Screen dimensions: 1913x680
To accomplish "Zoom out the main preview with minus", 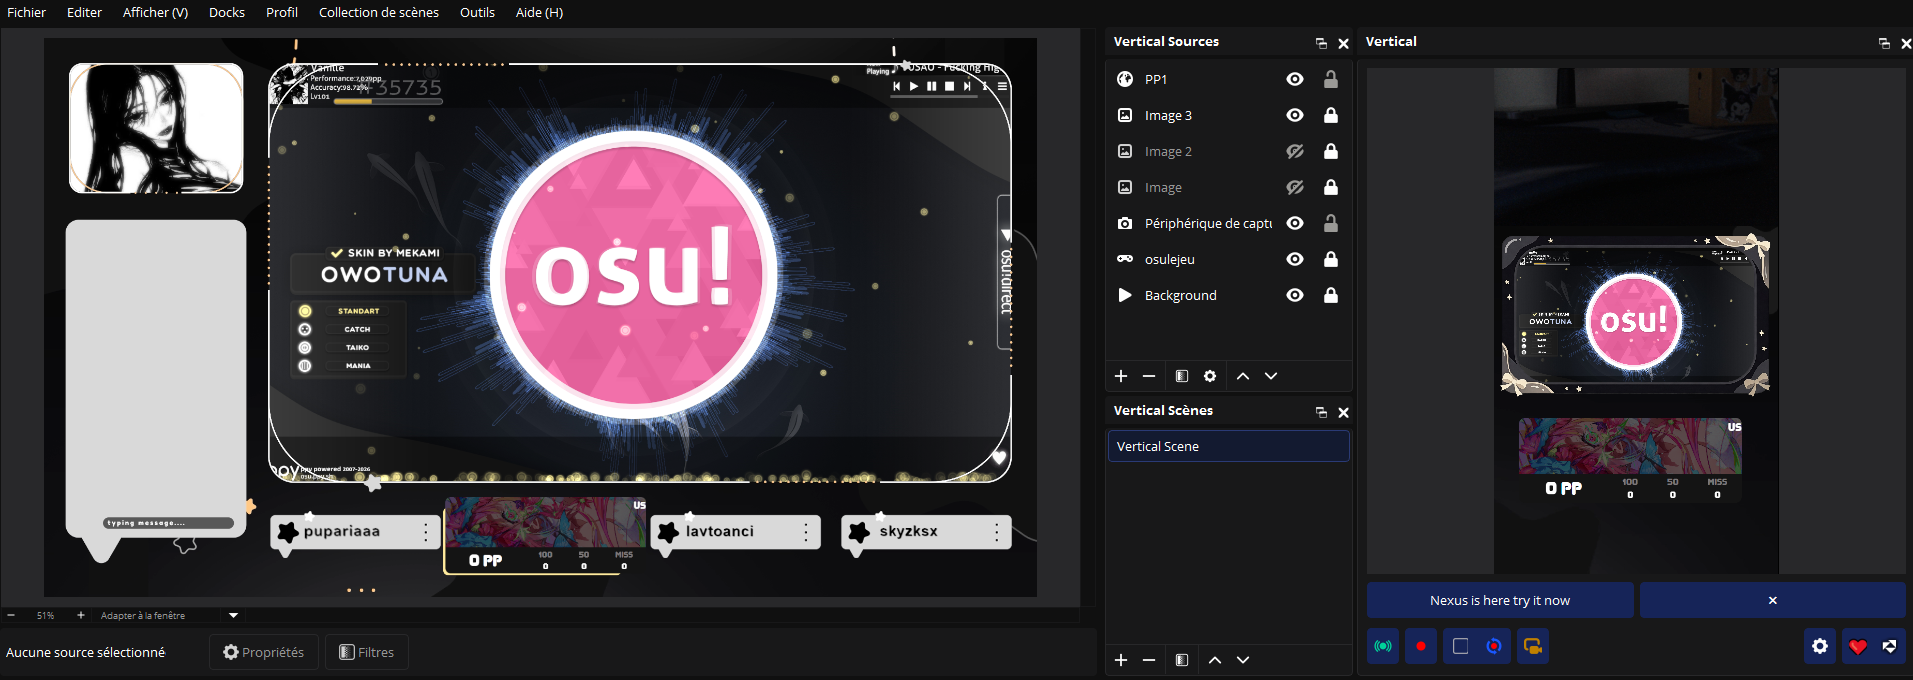I will [11, 615].
